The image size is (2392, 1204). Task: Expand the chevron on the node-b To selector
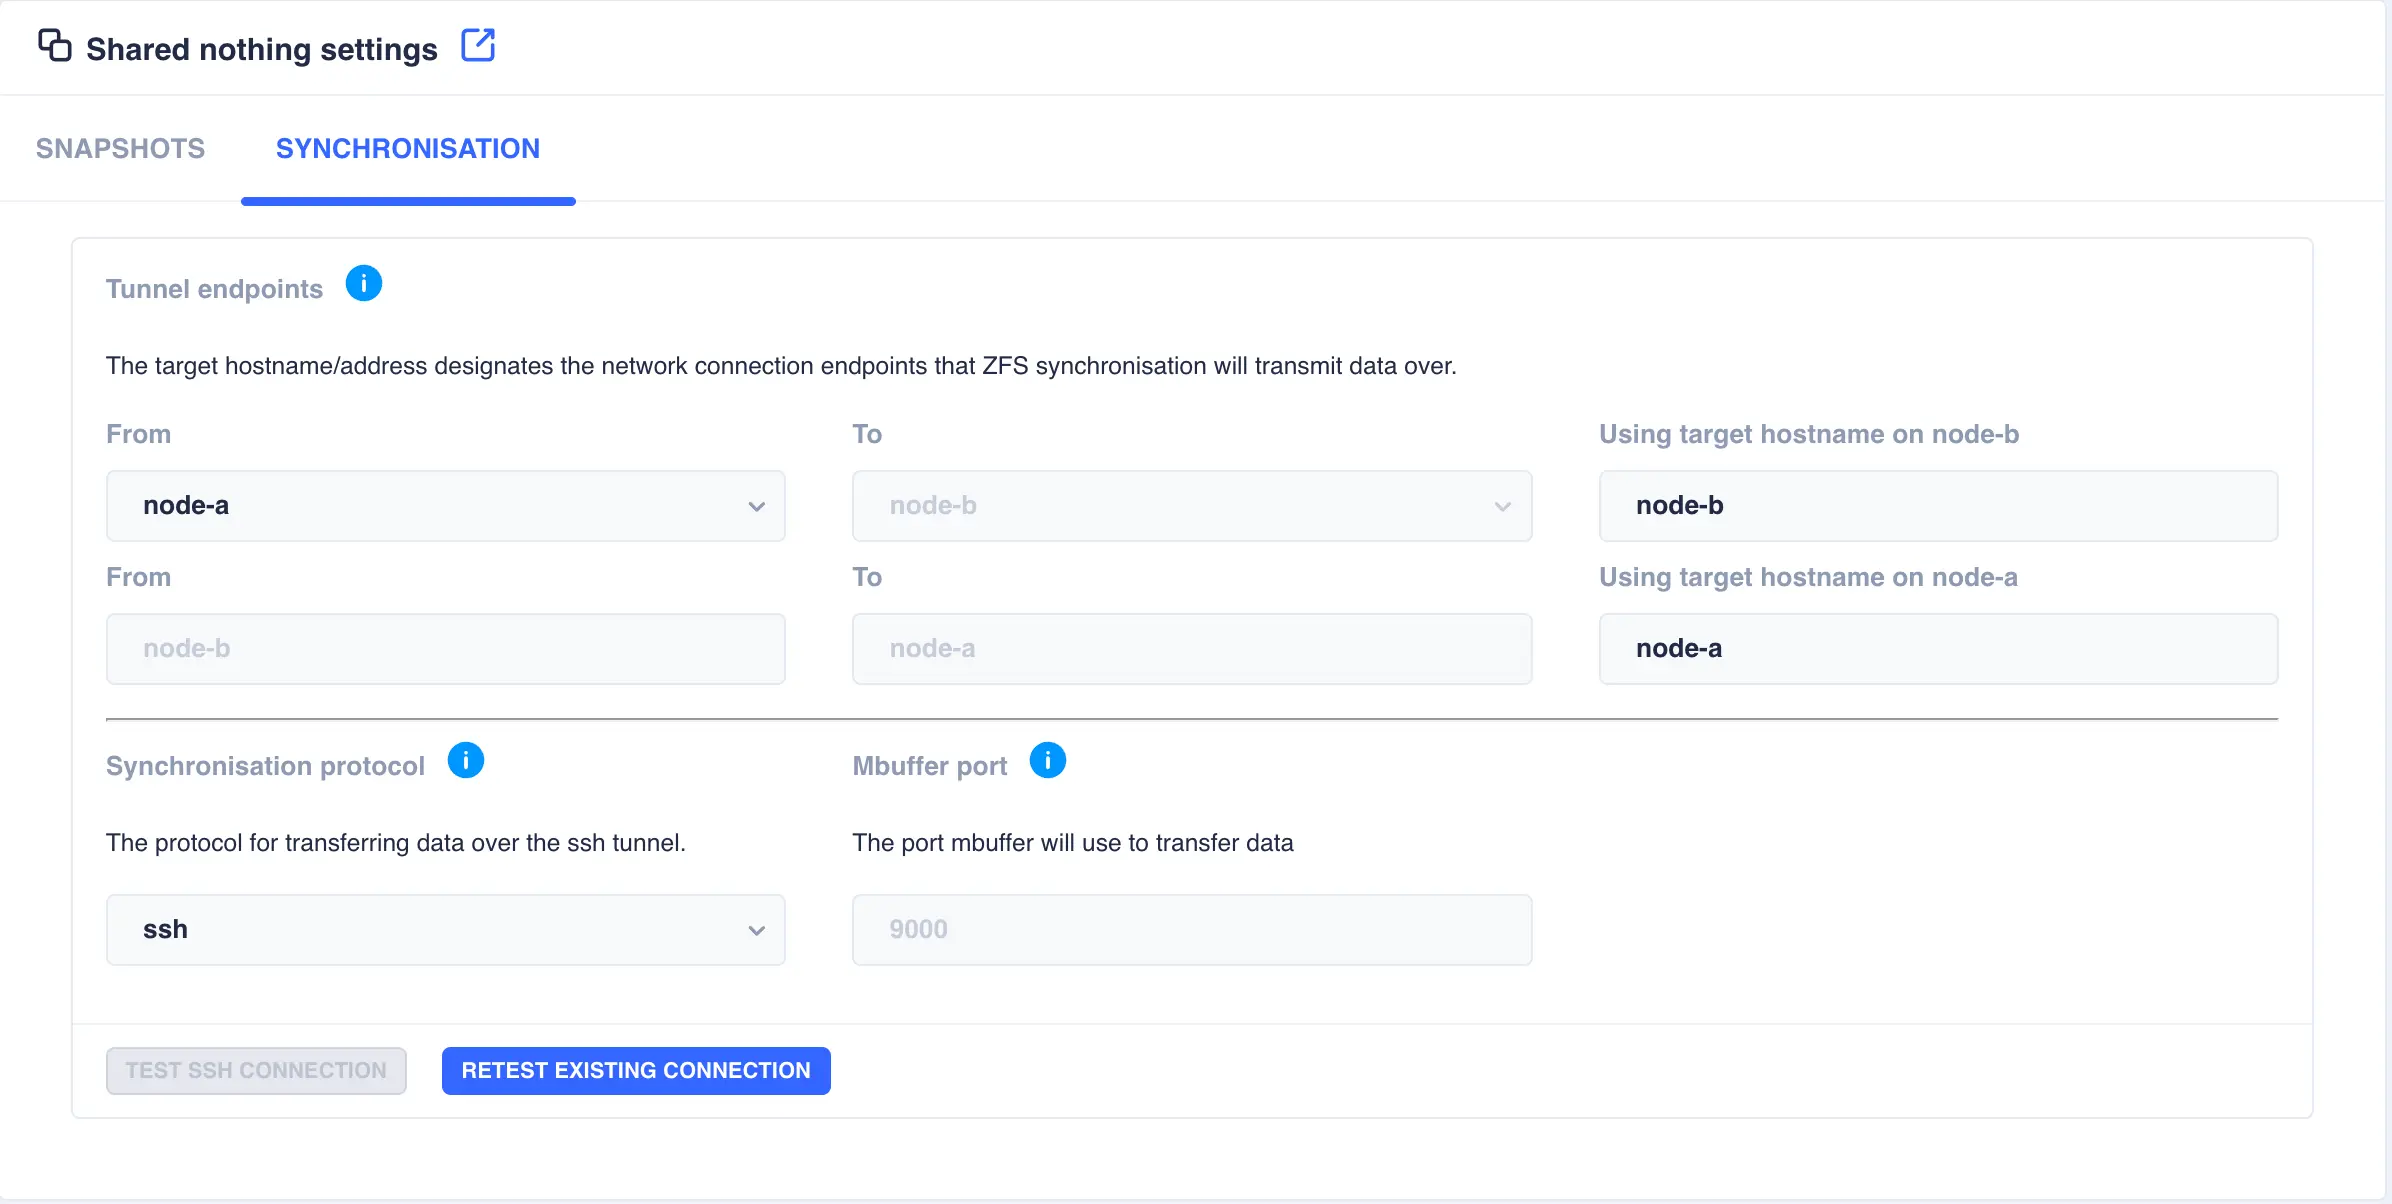coord(1503,506)
